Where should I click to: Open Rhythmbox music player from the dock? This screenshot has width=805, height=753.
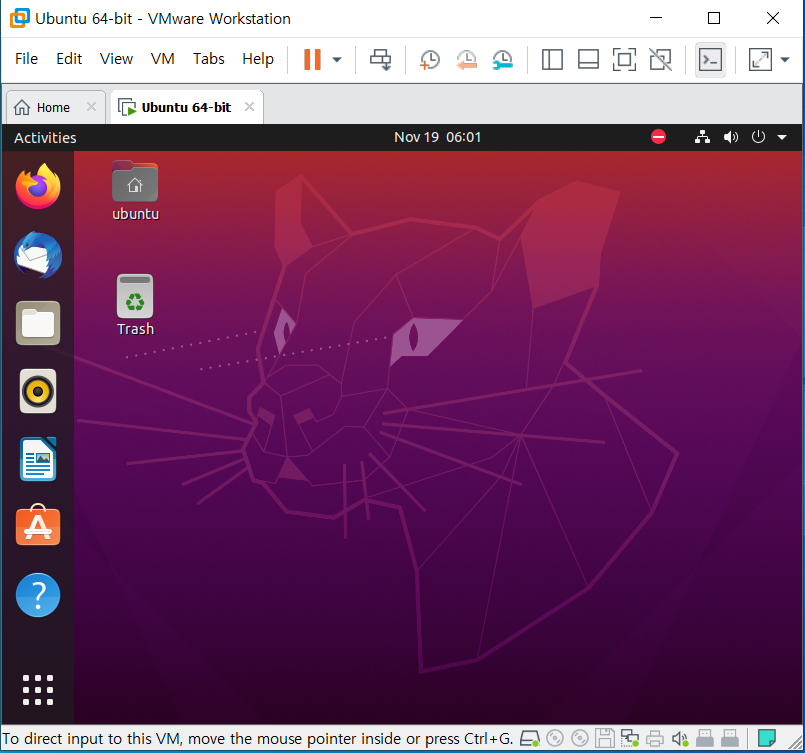[x=38, y=391]
